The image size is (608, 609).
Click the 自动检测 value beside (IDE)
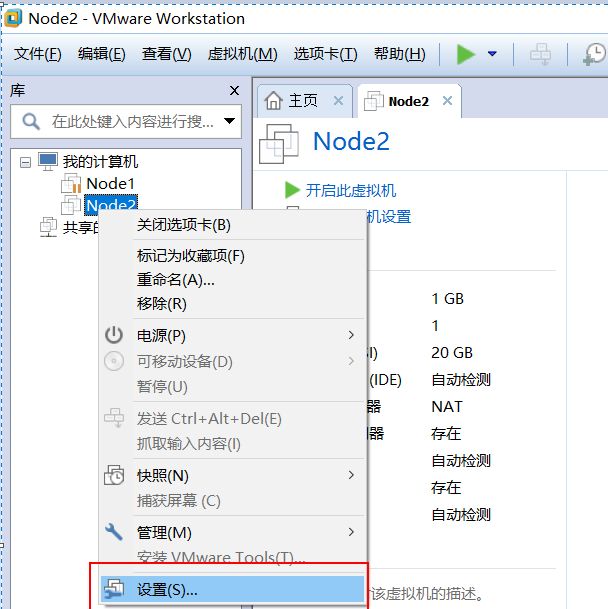tap(461, 379)
